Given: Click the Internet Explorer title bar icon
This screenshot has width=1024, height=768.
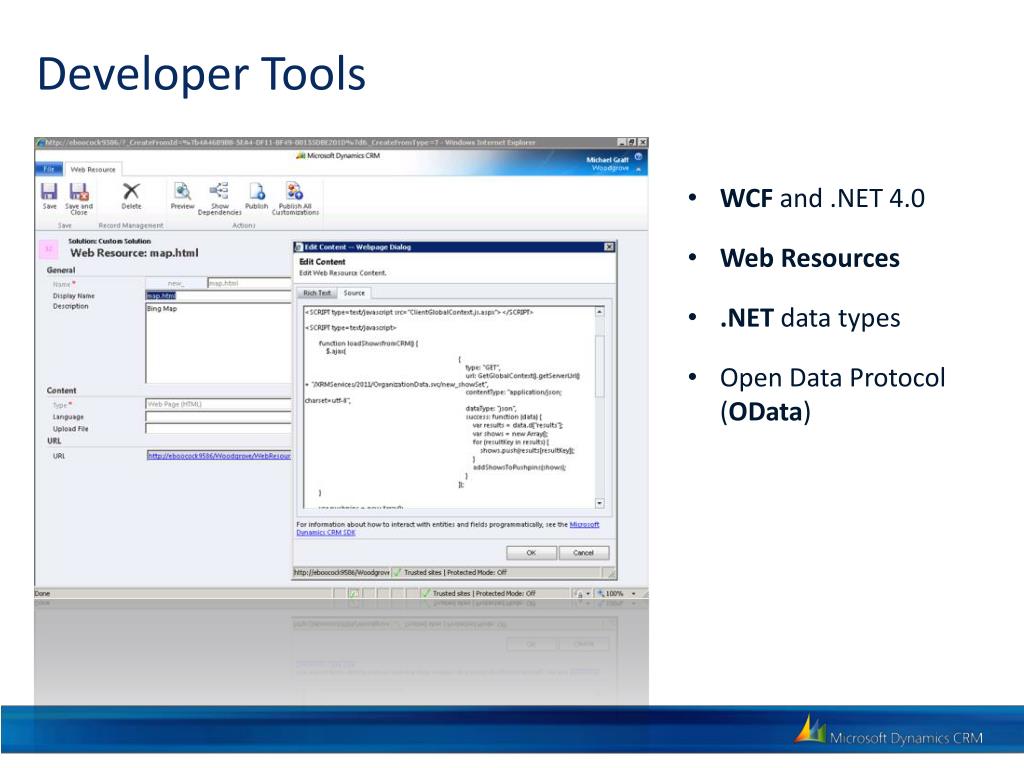Looking at the screenshot, I should [40, 142].
